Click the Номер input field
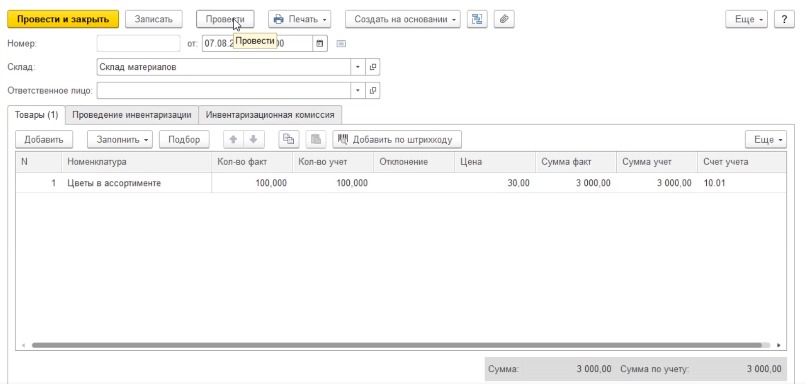The height and width of the screenshot is (384, 806). pos(138,44)
